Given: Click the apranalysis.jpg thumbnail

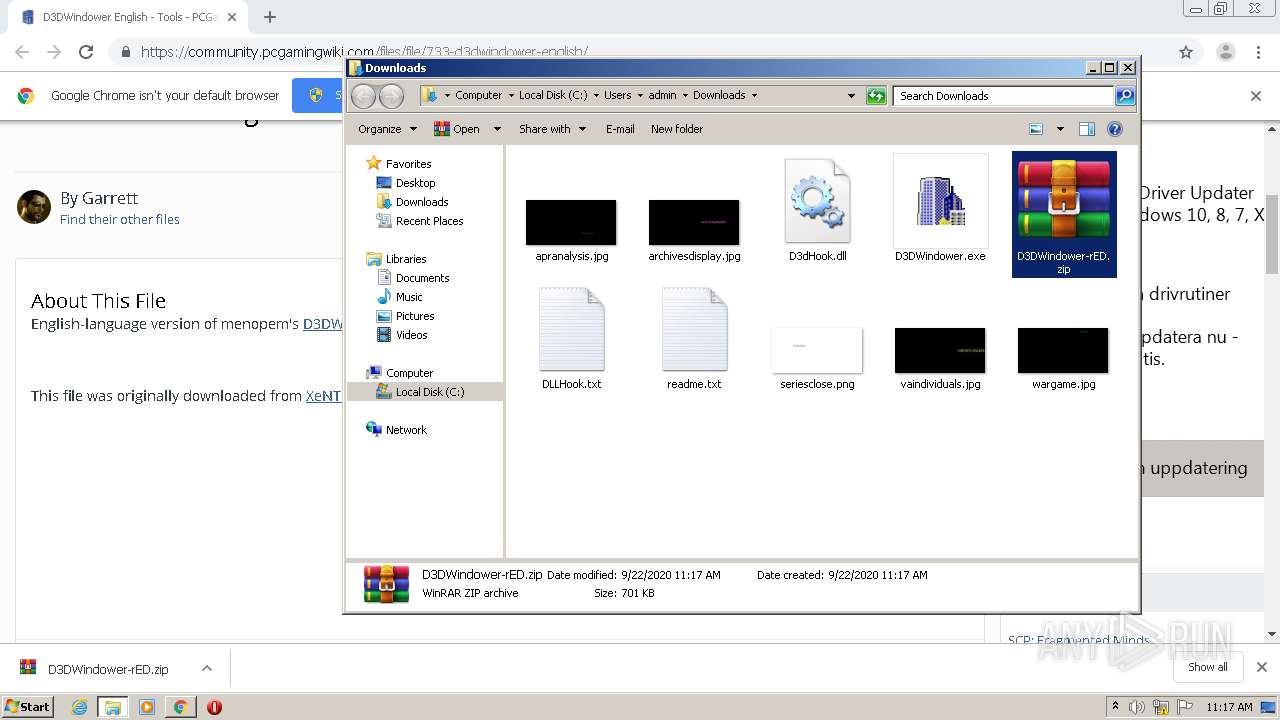Looking at the screenshot, I should tap(571, 222).
